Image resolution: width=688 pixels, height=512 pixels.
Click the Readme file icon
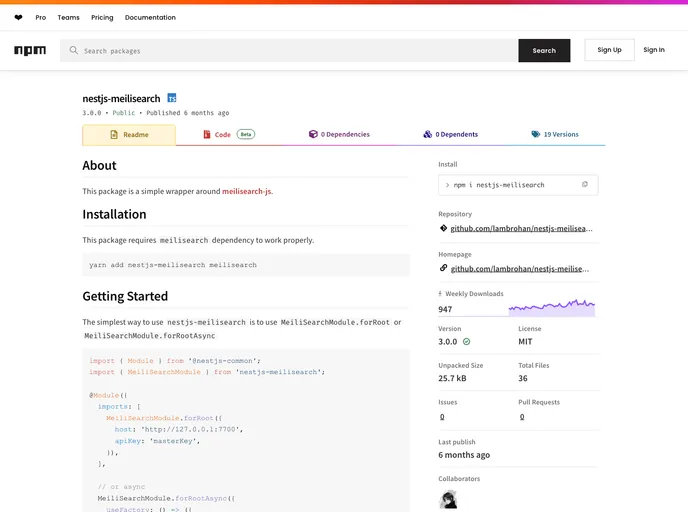114,135
